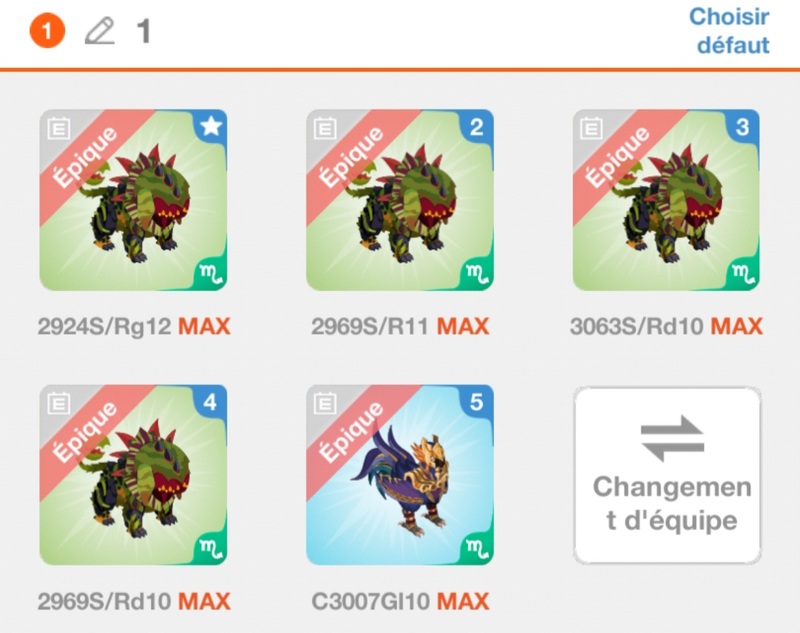Select the blue rooster monster thumbnail

400,475
